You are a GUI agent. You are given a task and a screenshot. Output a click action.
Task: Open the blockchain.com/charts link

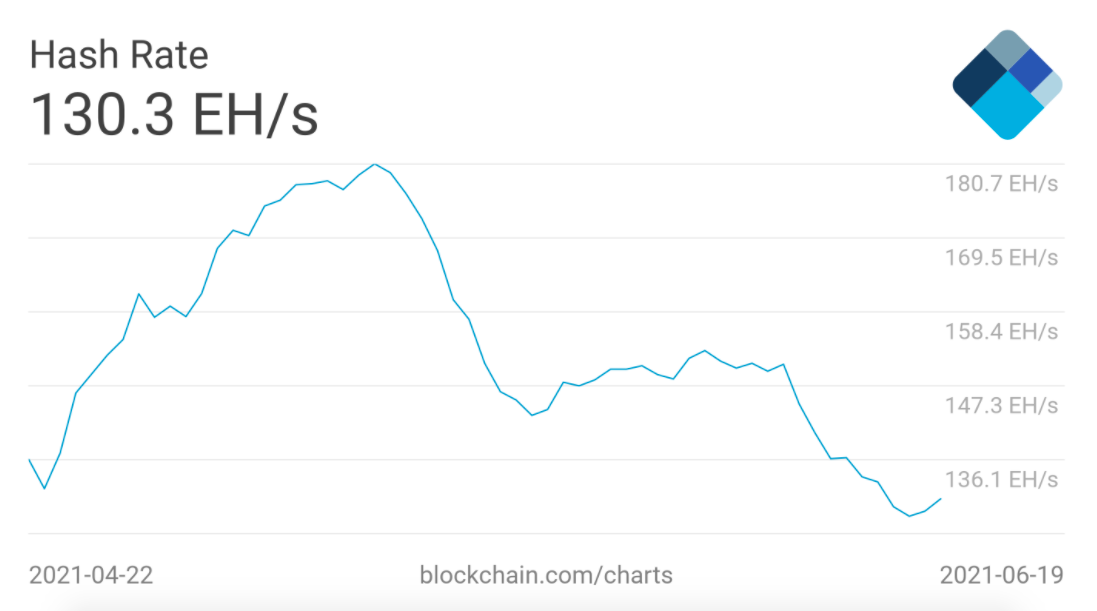pos(546,575)
